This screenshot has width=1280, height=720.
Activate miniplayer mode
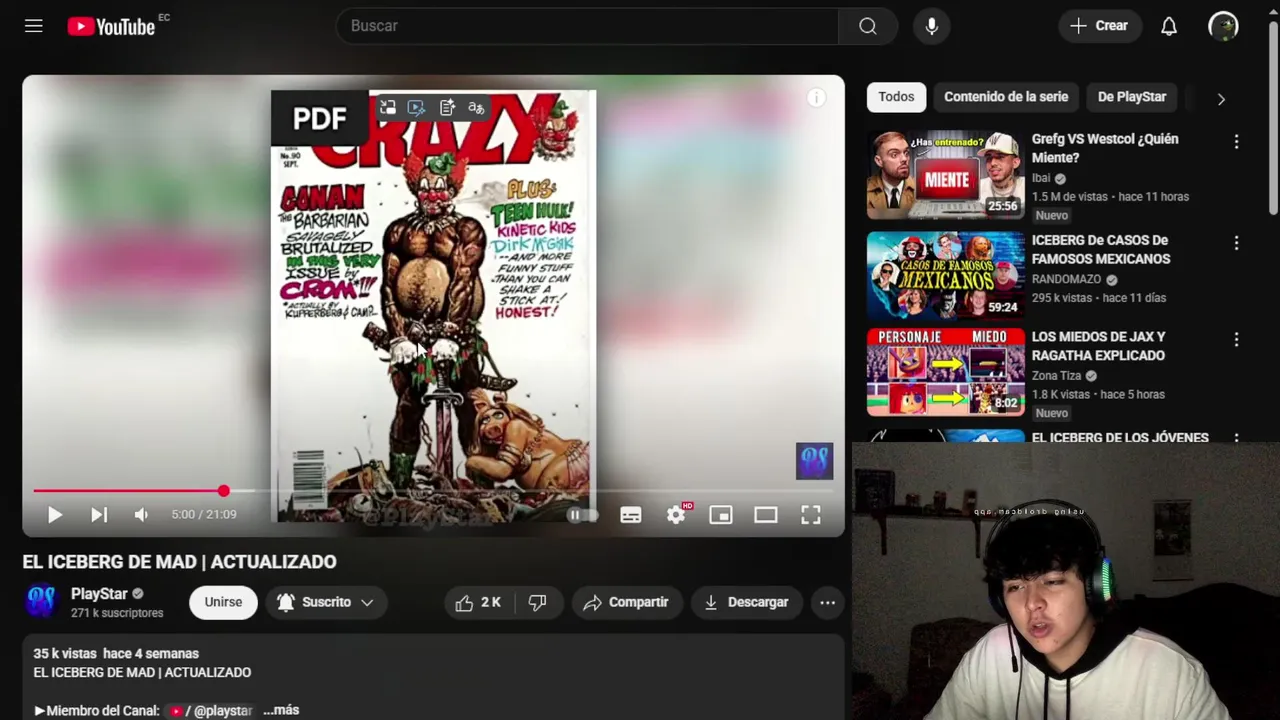[721, 515]
